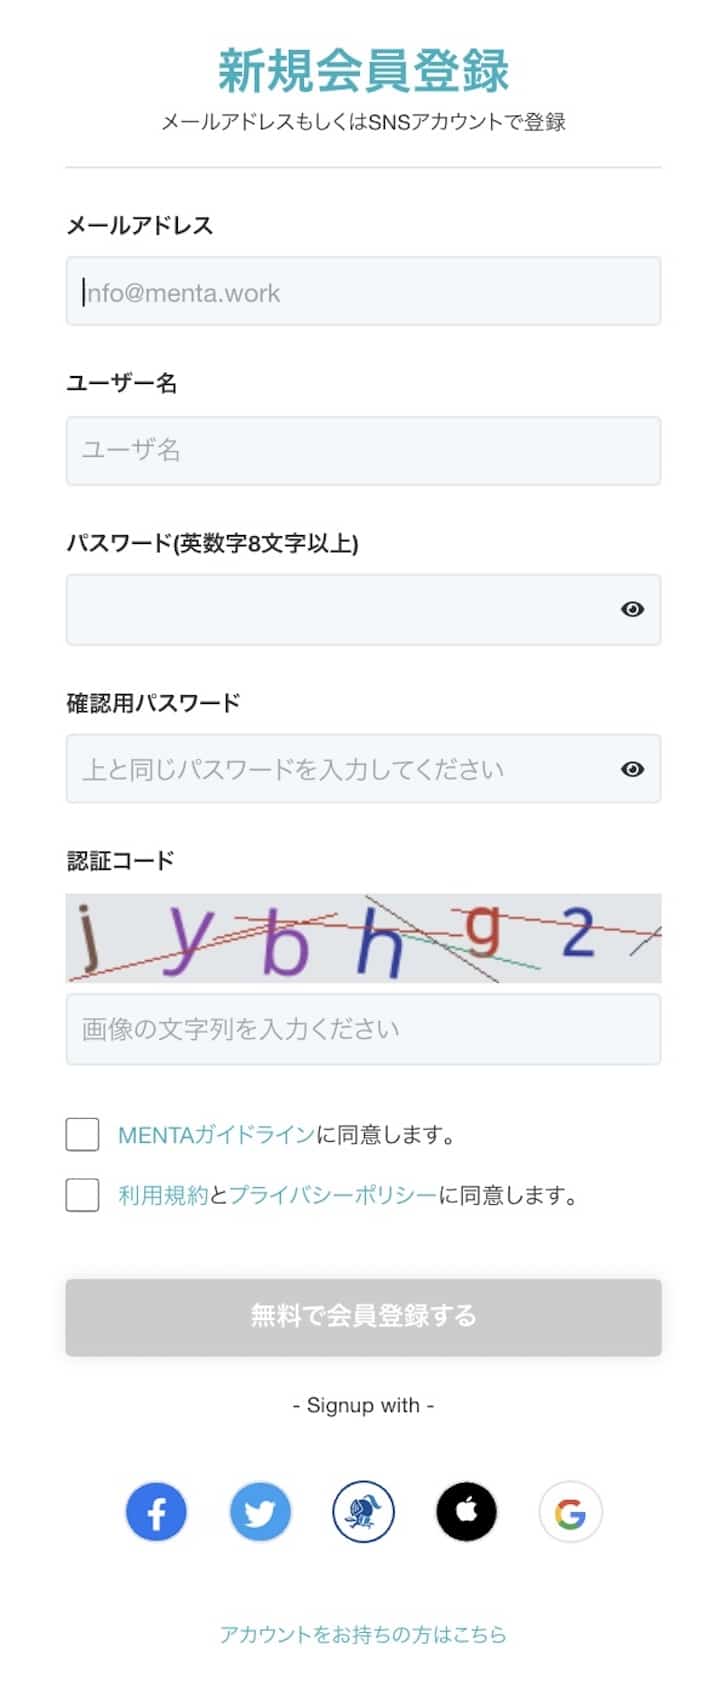Click the captcha image showing jybhg2
Screen dimensions: 720x1690
363,938
